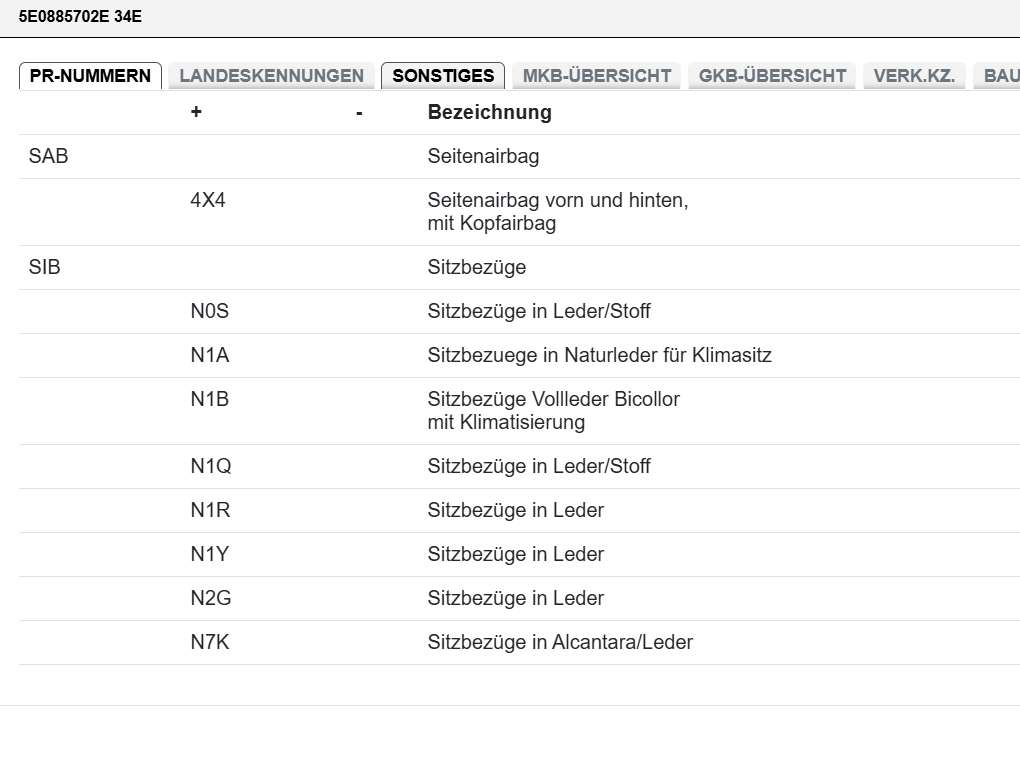Open the VERK.KZ. tab
The image size is (1020, 778).
tap(914, 76)
